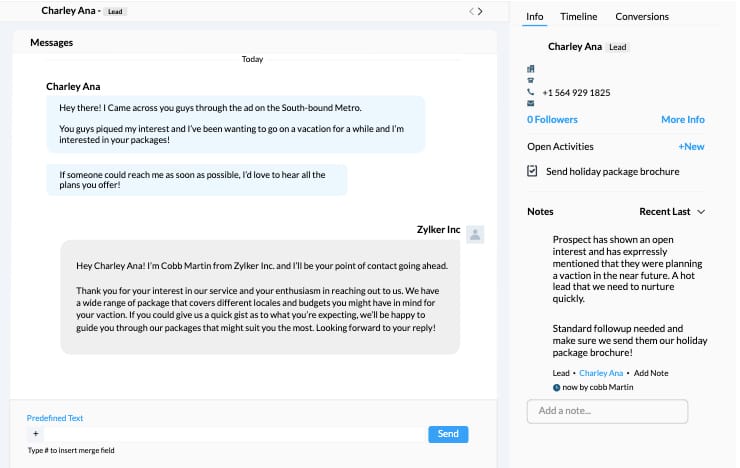This screenshot has height=468, width=740.
Task: Add a new open activity with +New
Action: pyautogui.click(x=691, y=147)
